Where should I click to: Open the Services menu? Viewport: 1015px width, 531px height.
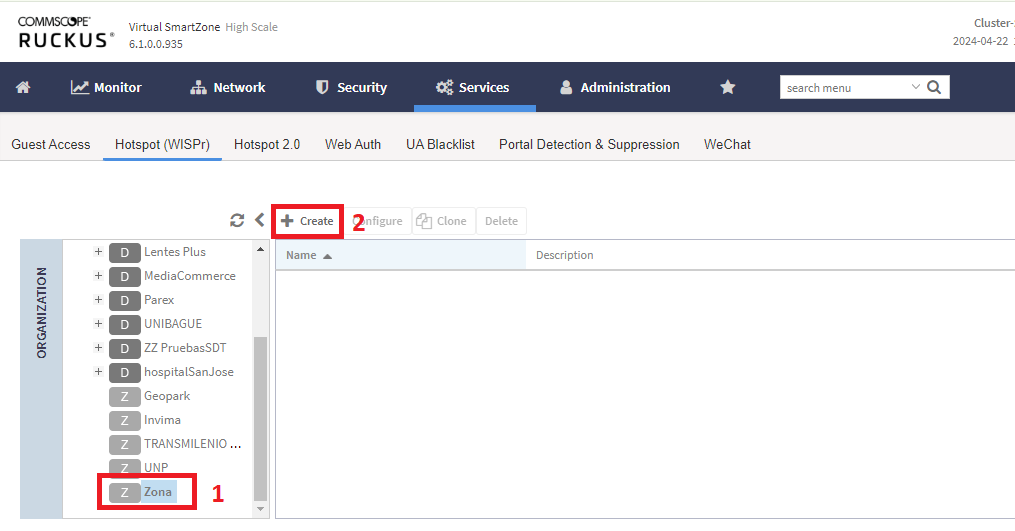[x=473, y=87]
